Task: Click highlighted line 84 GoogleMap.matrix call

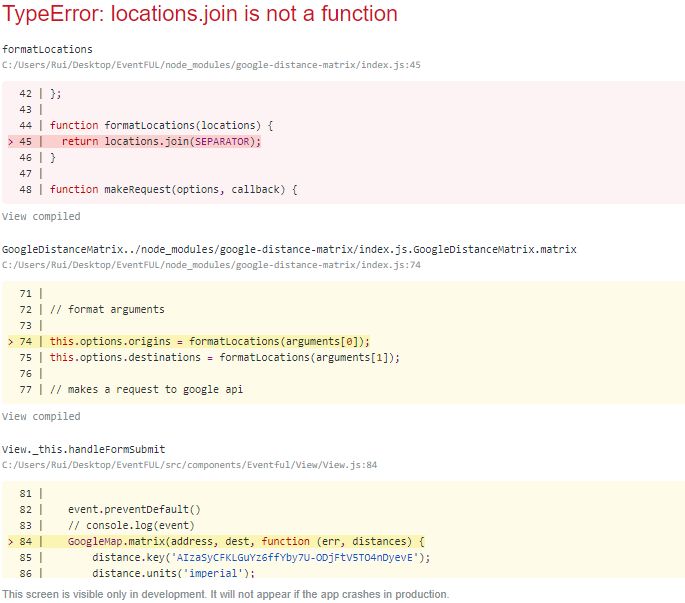Action: 216,541
